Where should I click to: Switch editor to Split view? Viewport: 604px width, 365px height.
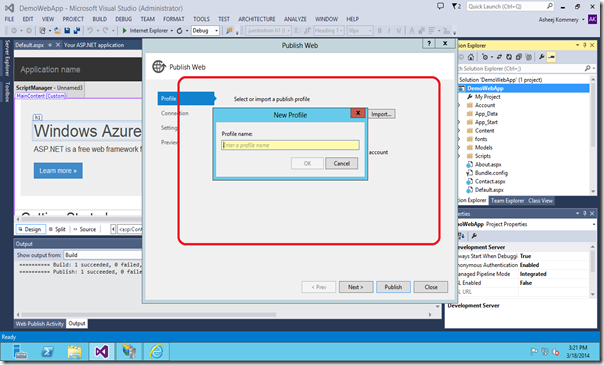pyautogui.click(x=57, y=229)
